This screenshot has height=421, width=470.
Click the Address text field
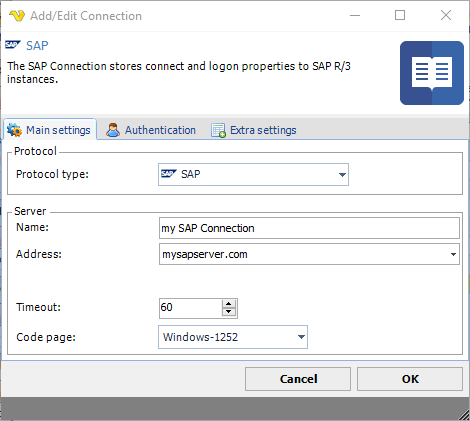(x=303, y=254)
